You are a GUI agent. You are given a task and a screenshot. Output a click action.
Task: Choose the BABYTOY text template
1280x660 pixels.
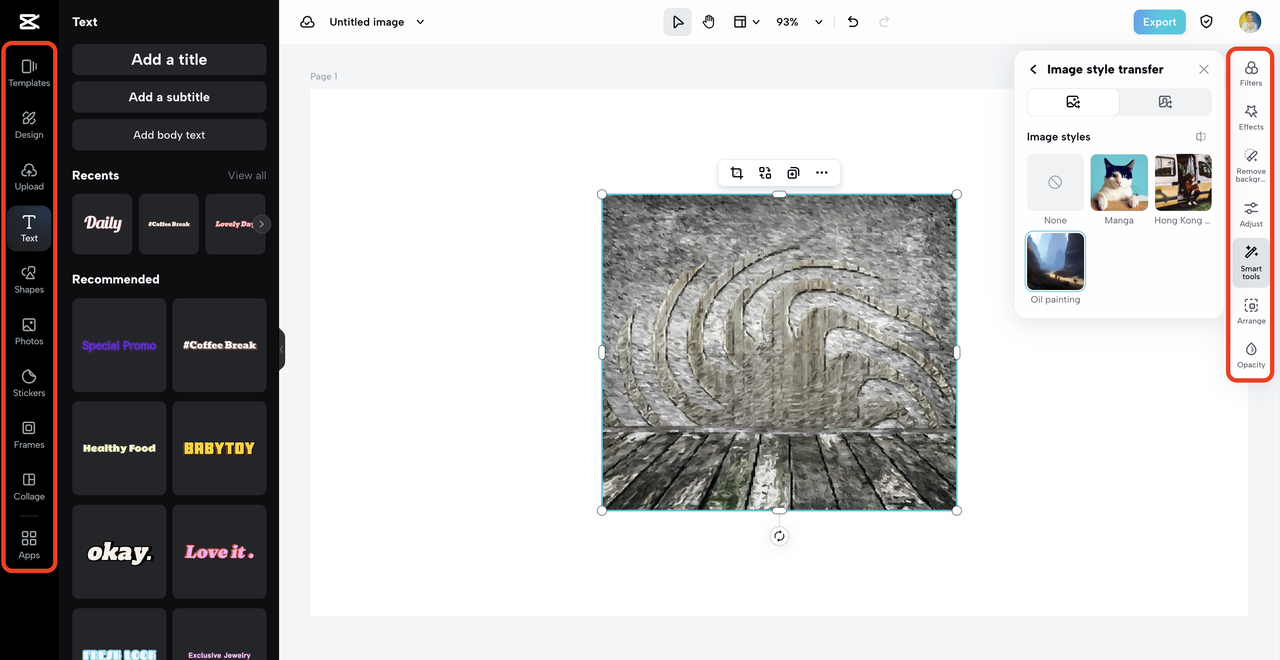click(x=219, y=448)
